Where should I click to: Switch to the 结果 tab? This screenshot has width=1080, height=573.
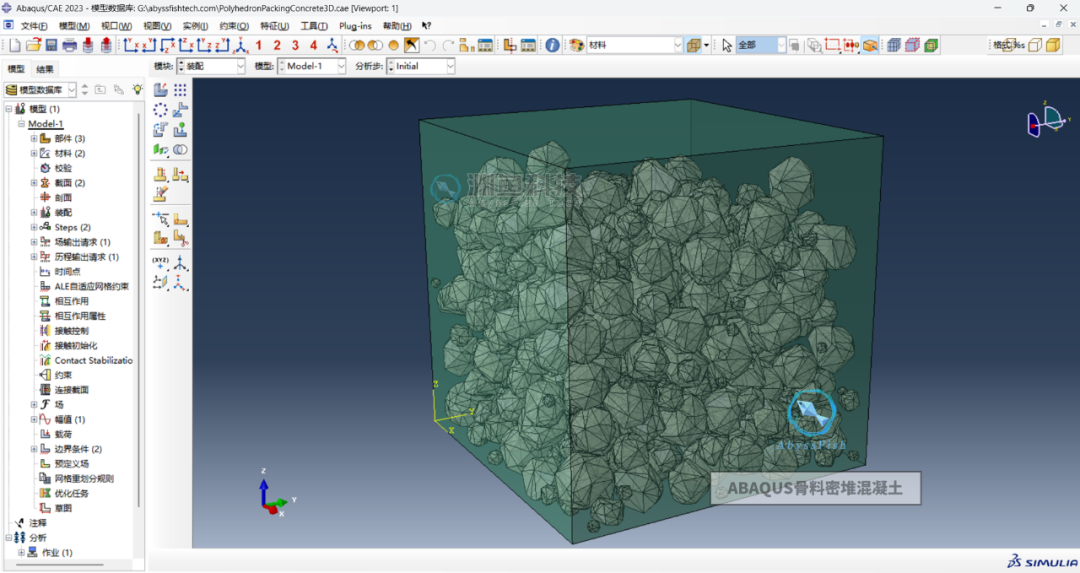pos(45,69)
